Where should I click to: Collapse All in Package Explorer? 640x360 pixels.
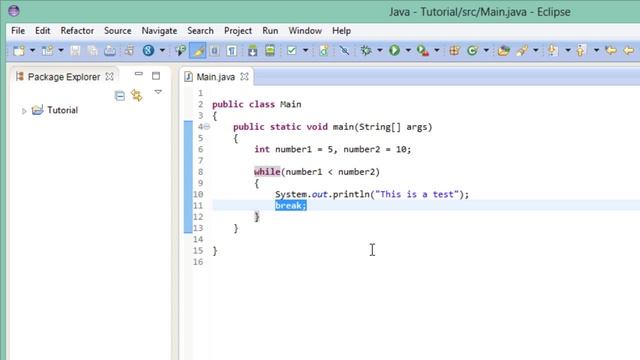pos(120,96)
